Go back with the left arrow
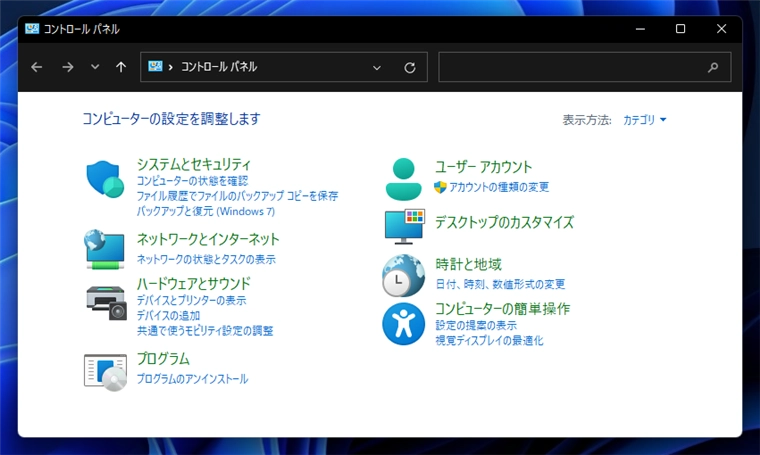 click(37, 67)
